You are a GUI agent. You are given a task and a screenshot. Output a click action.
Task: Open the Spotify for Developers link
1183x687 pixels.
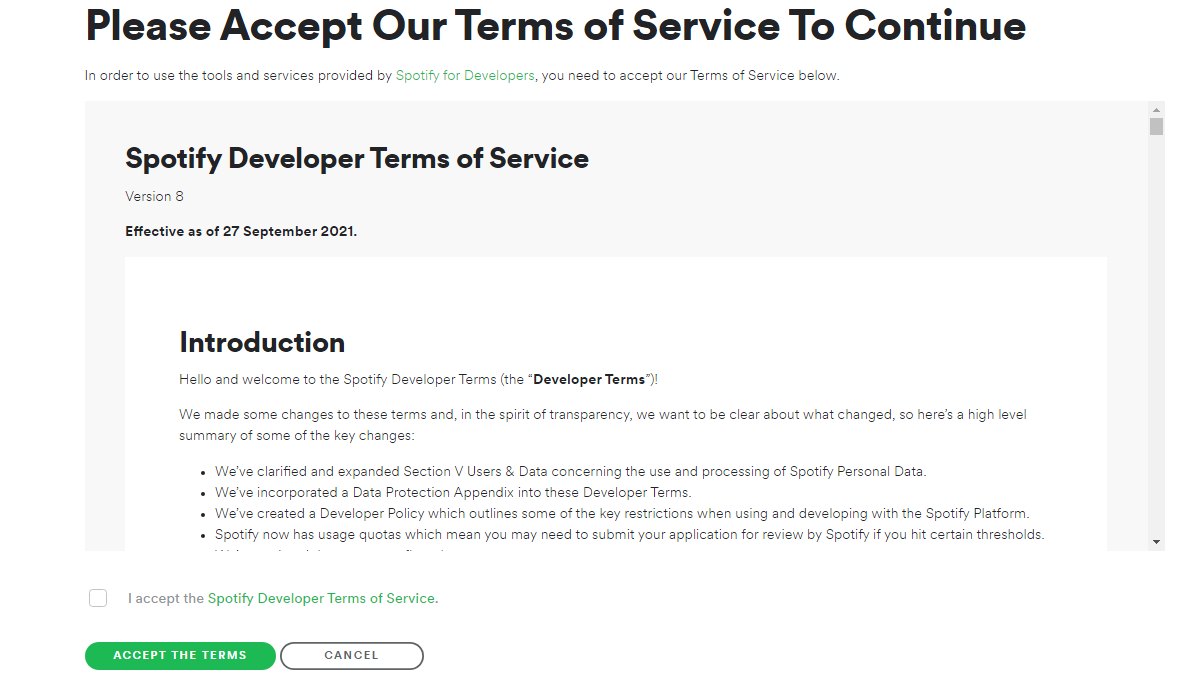click(x=465, y=75)
